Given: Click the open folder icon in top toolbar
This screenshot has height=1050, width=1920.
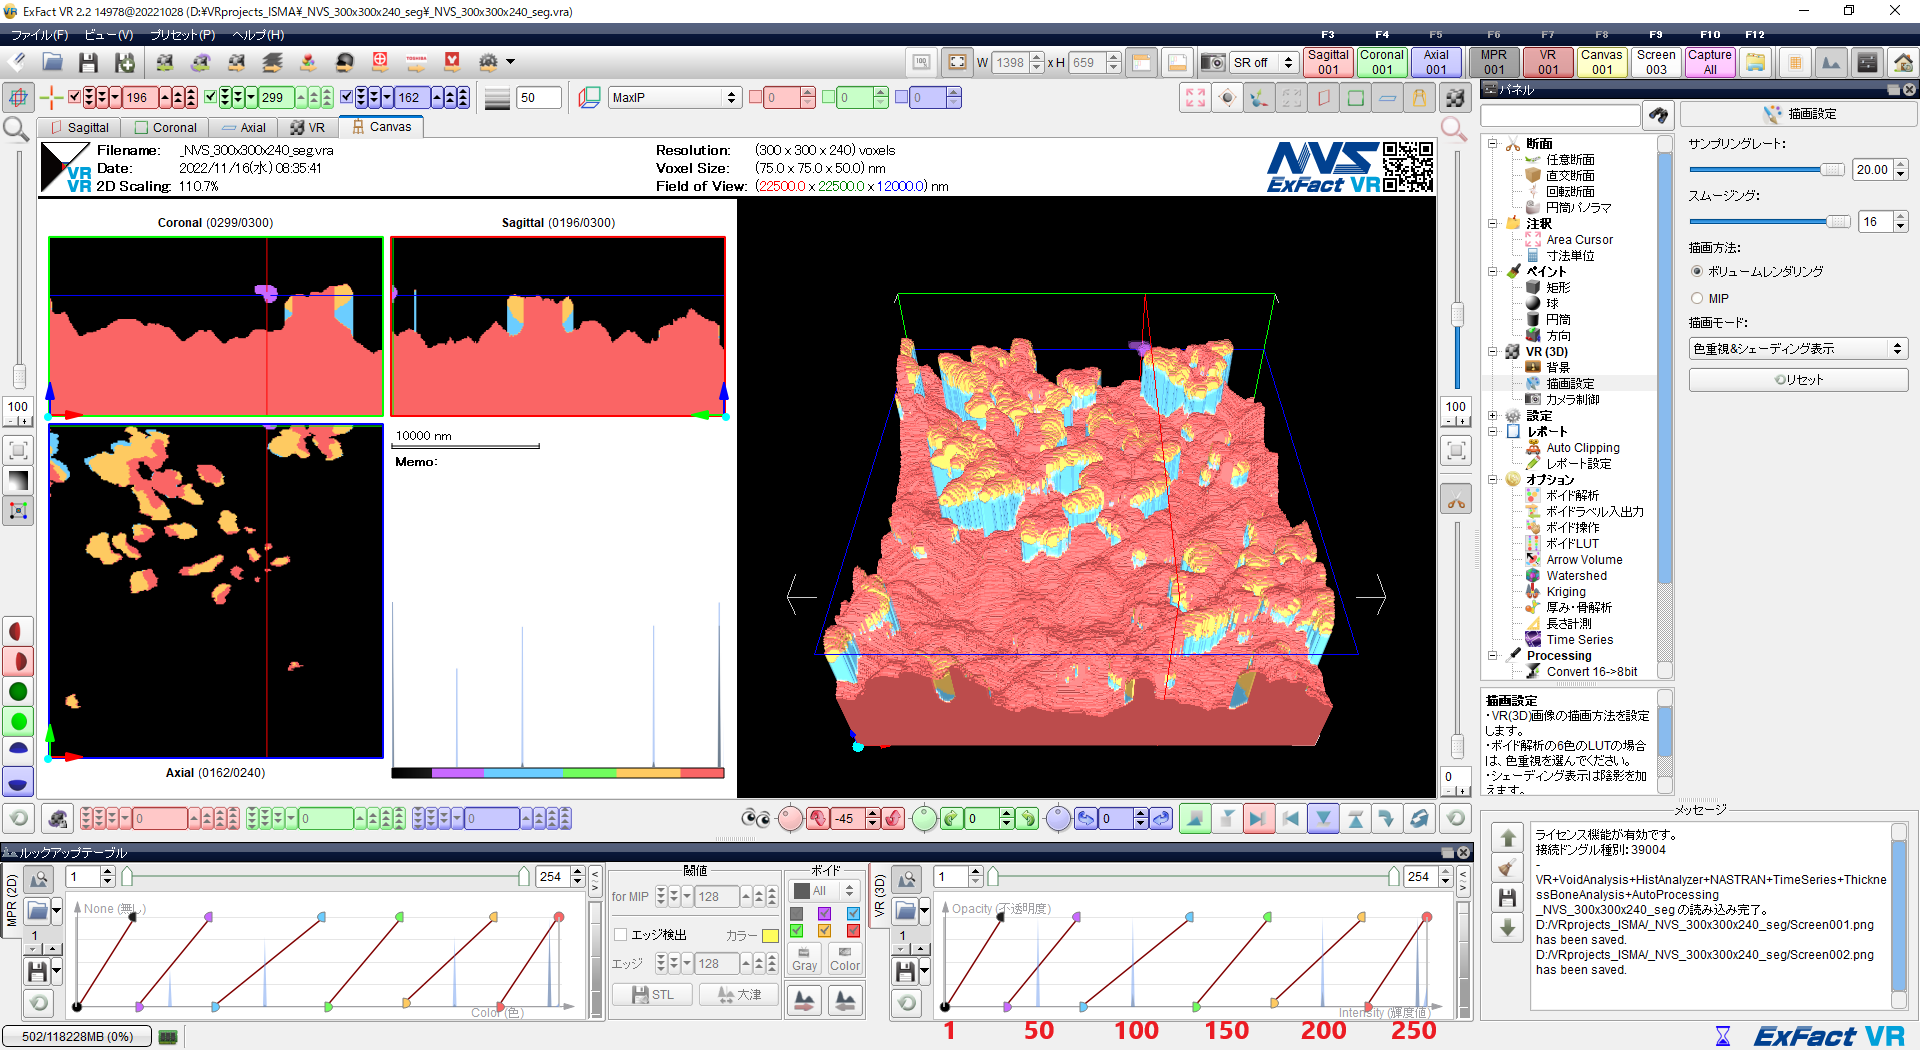Looking at the screenshot, I should point(53,62).
